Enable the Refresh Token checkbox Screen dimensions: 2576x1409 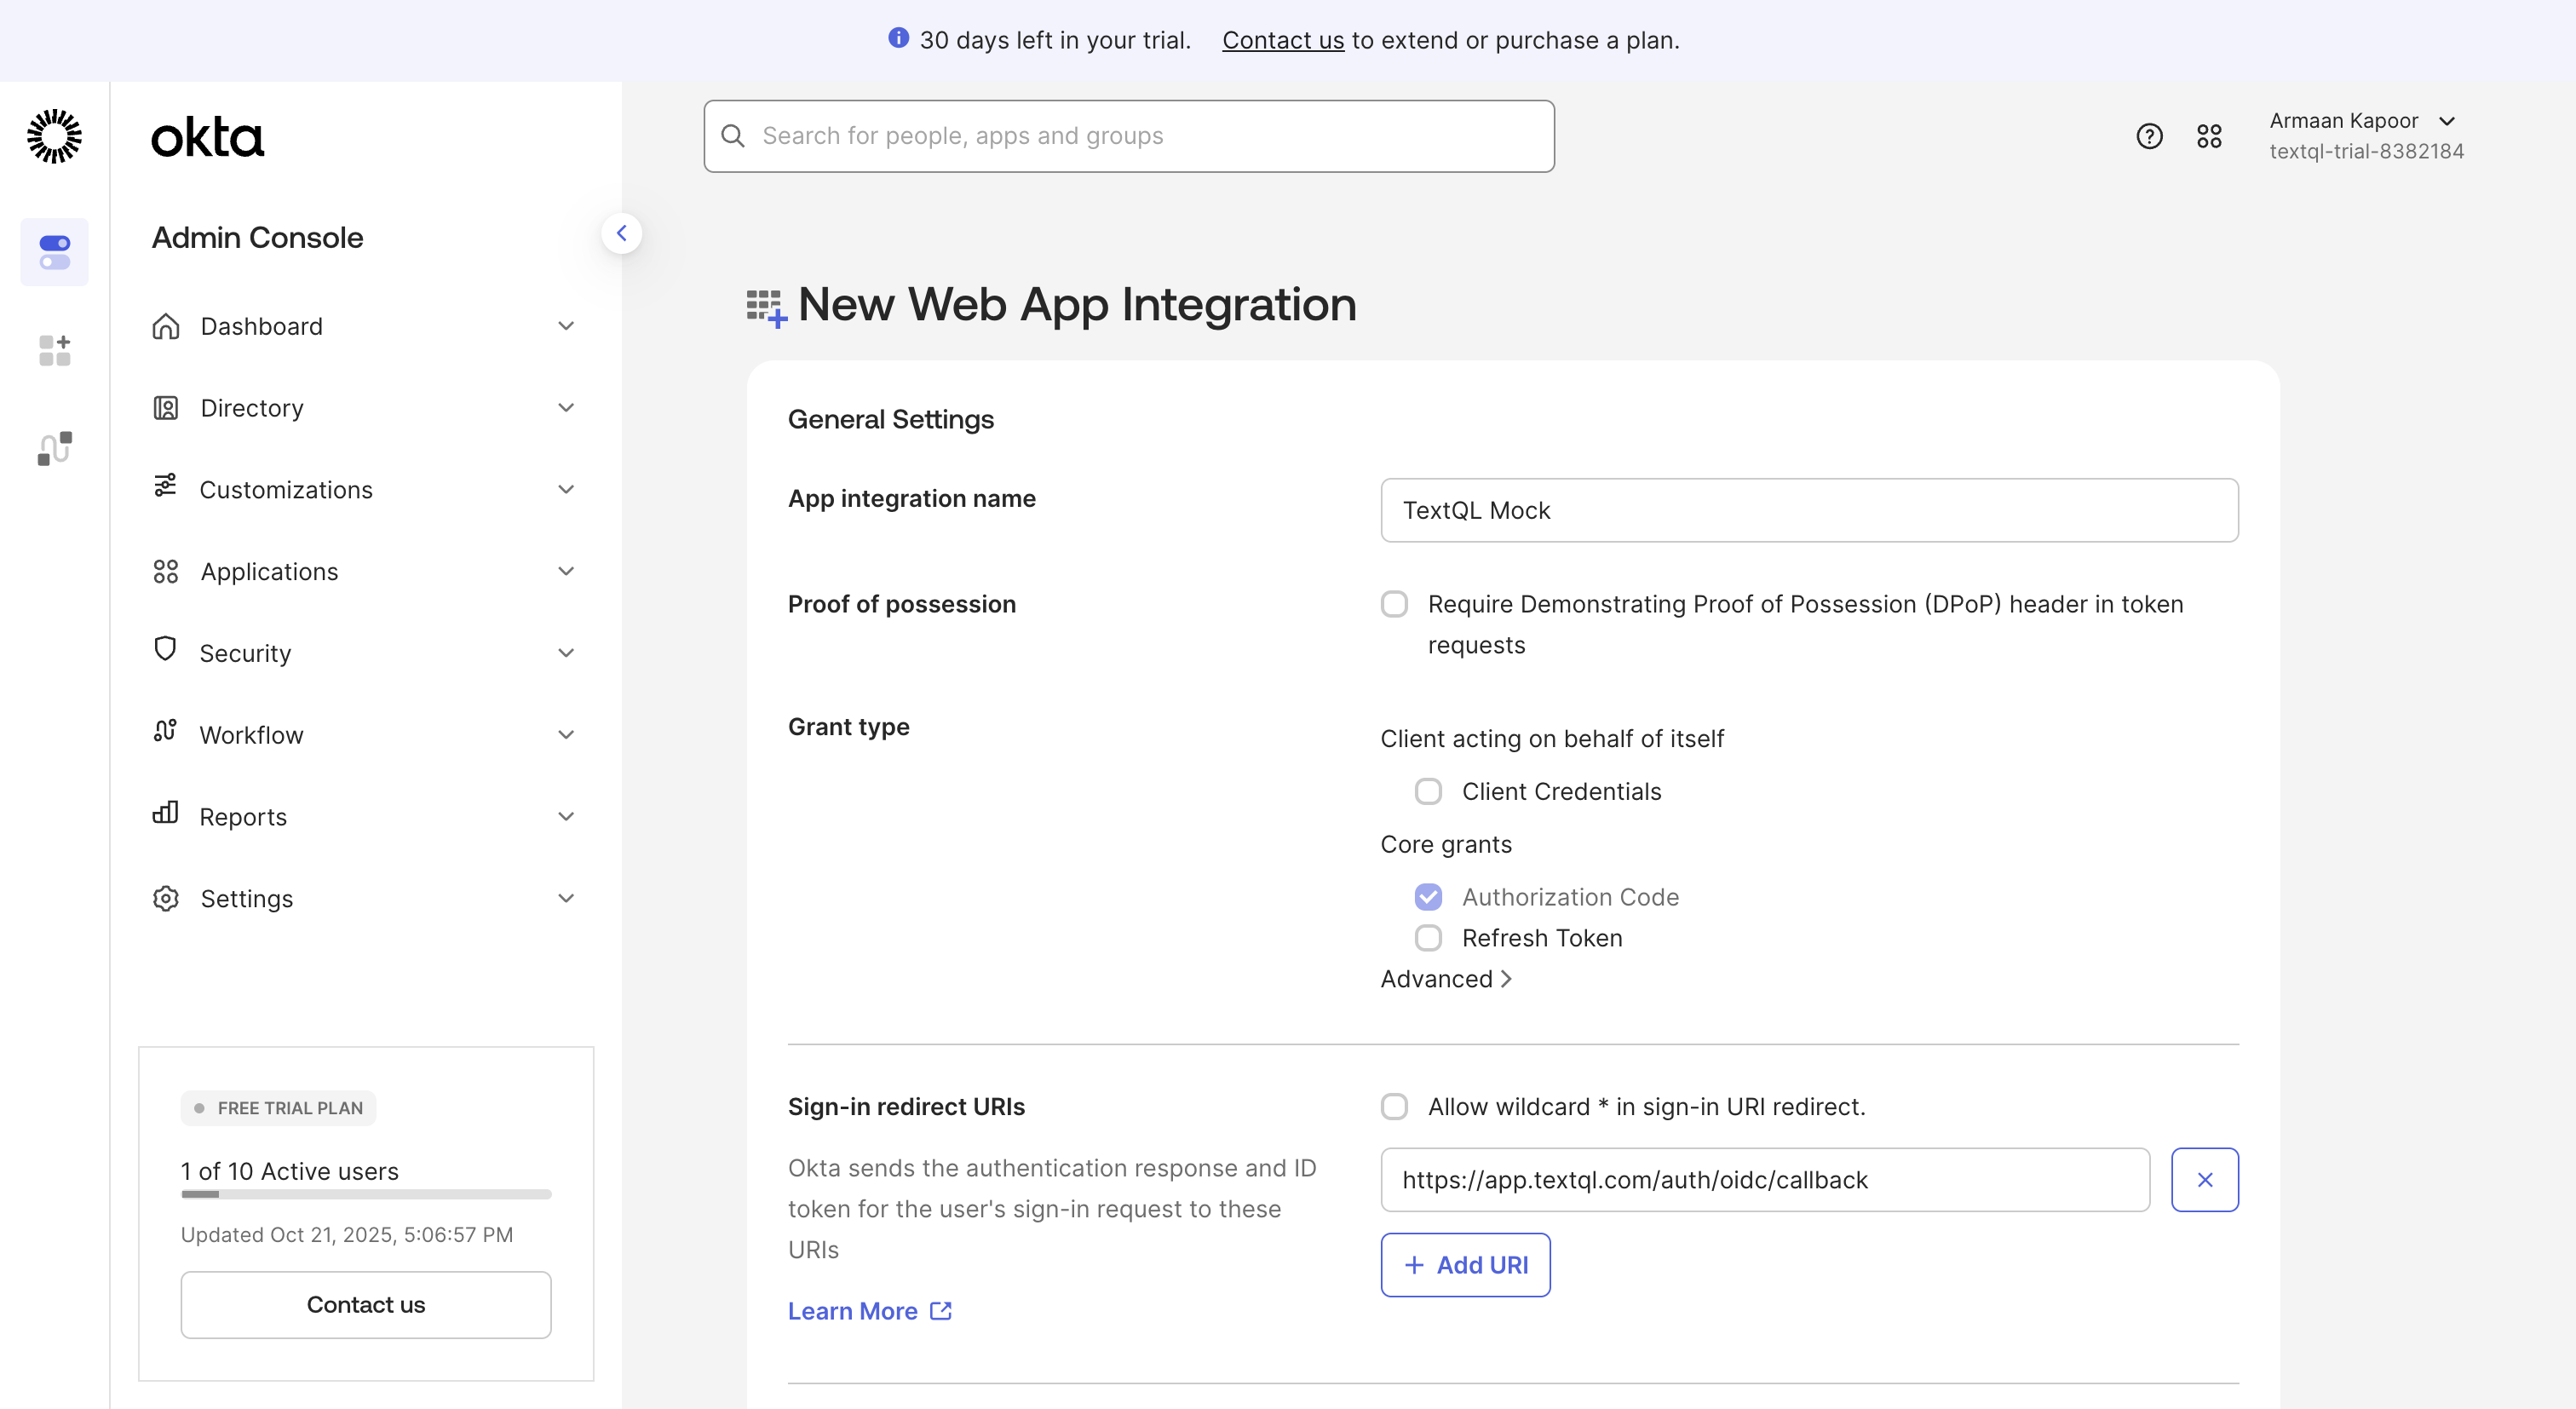coord(1428,938)
